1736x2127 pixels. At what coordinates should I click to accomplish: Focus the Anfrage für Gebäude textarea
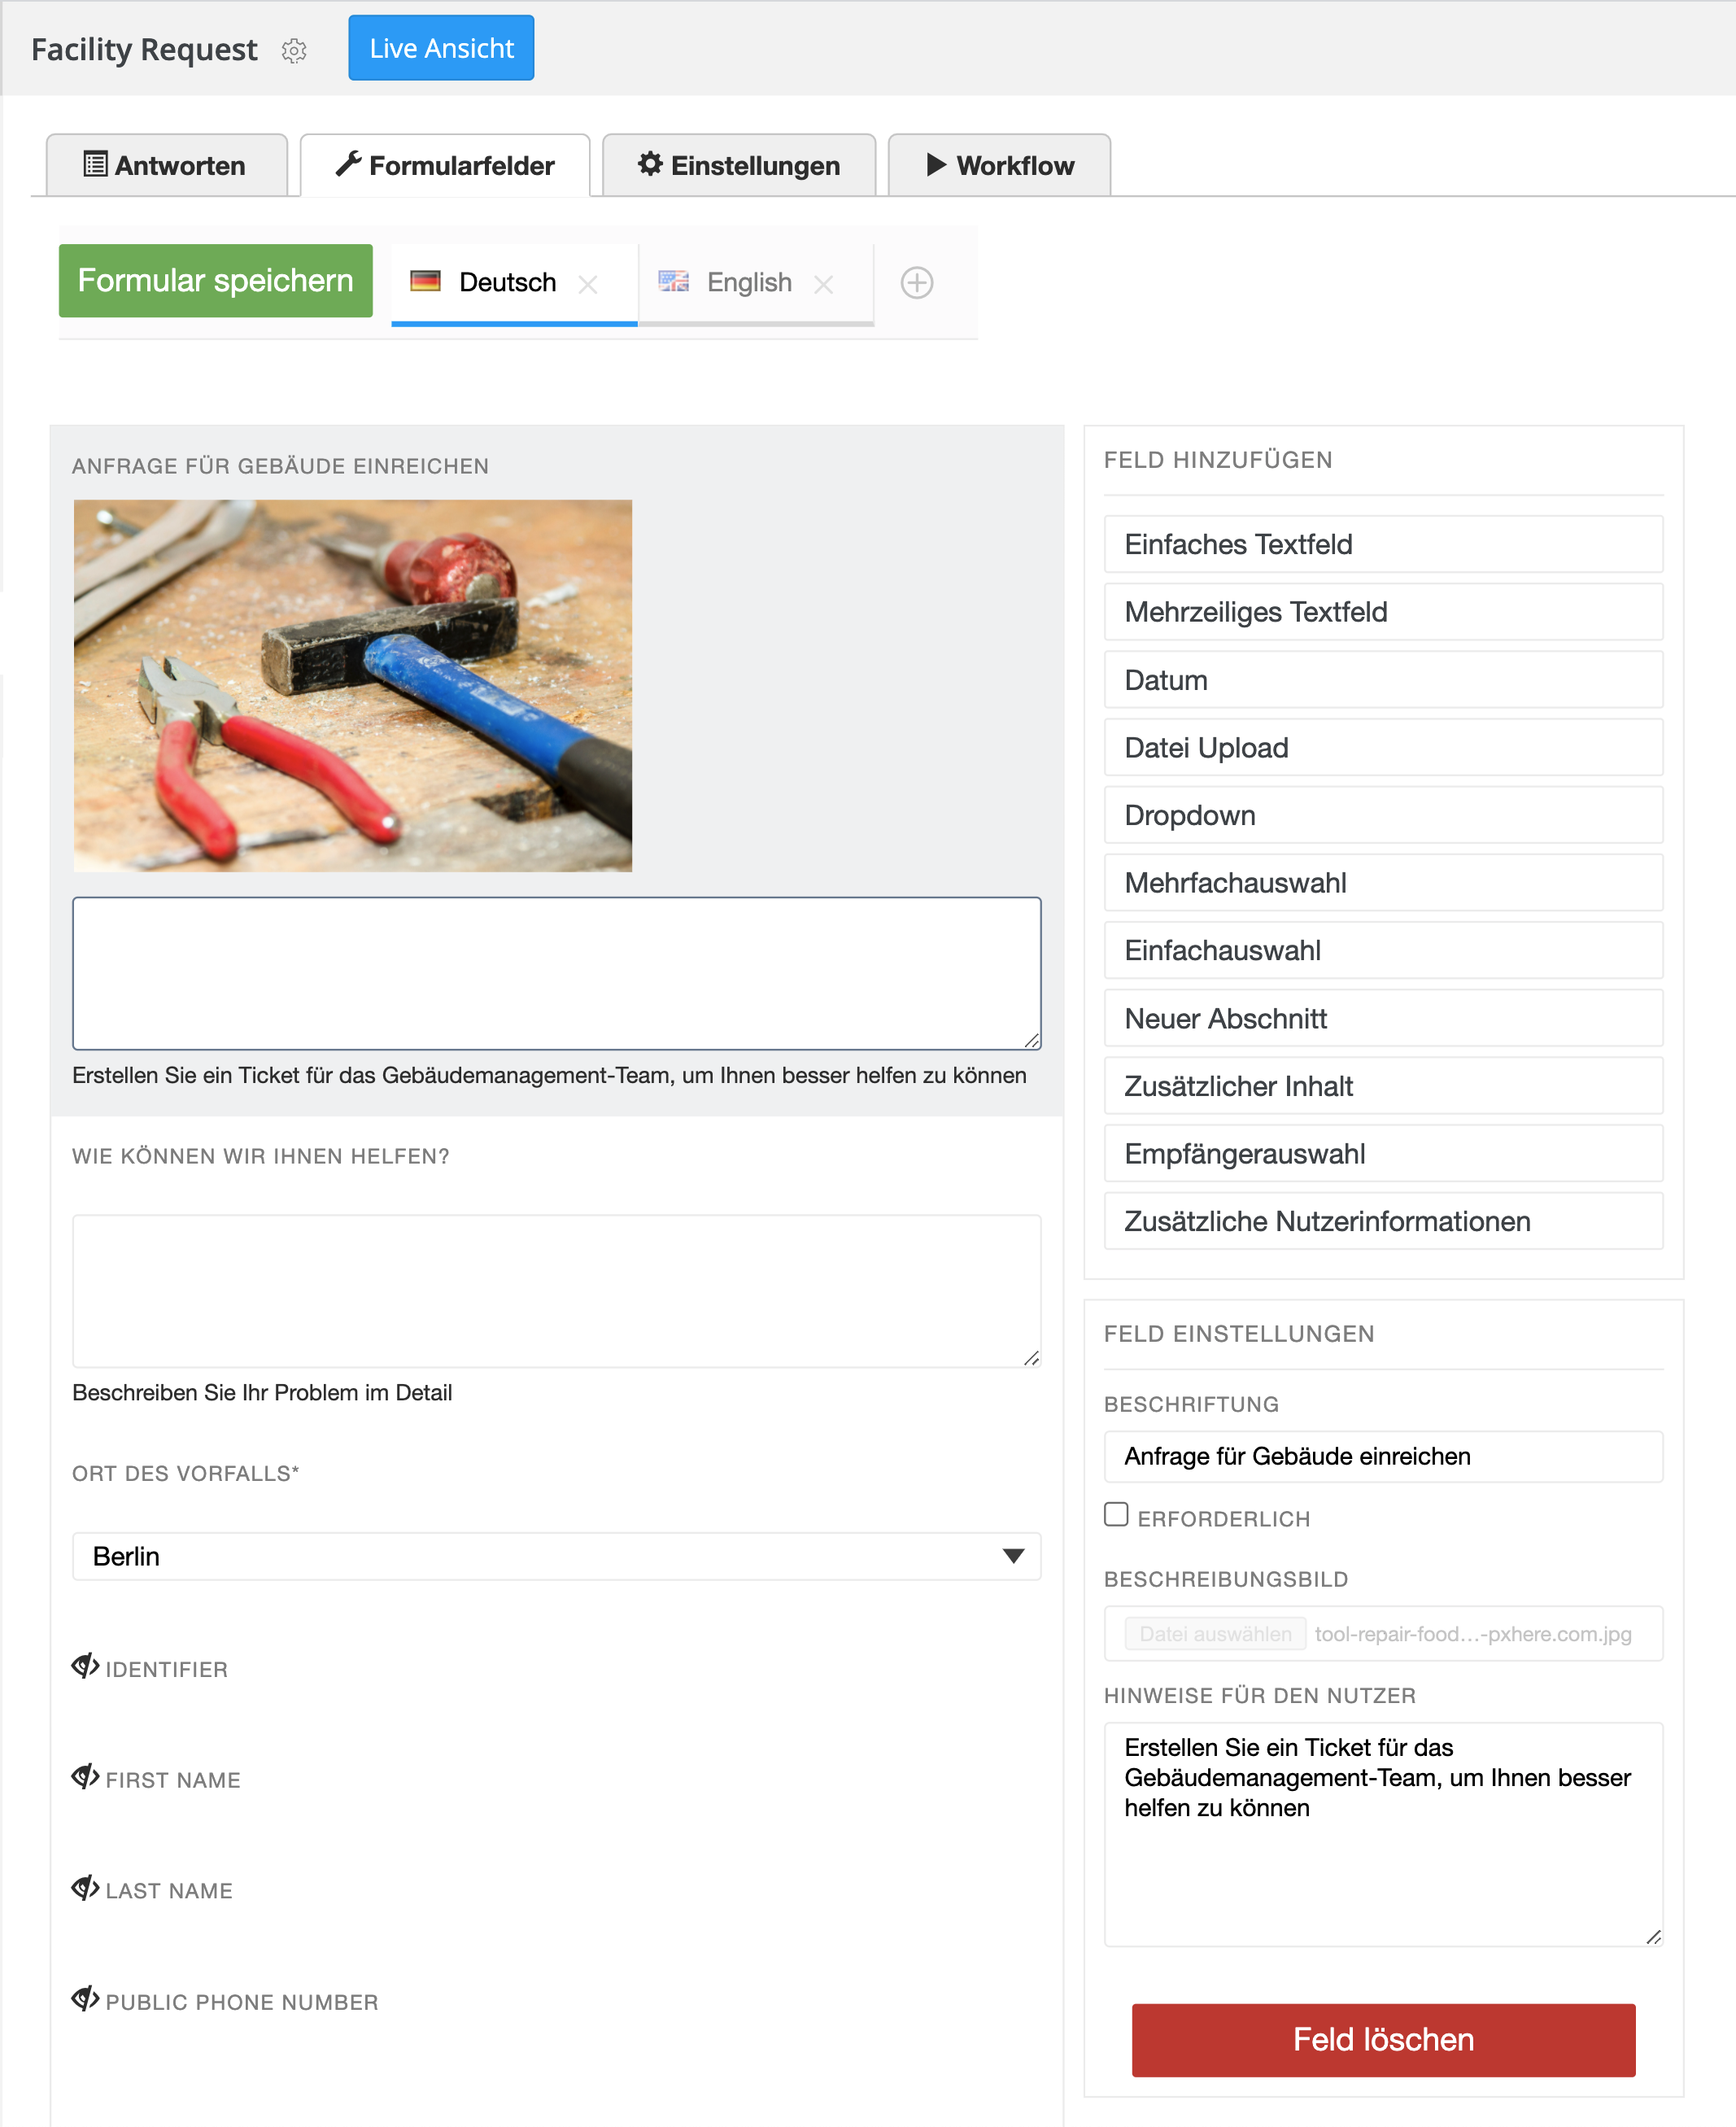point(557,973)
